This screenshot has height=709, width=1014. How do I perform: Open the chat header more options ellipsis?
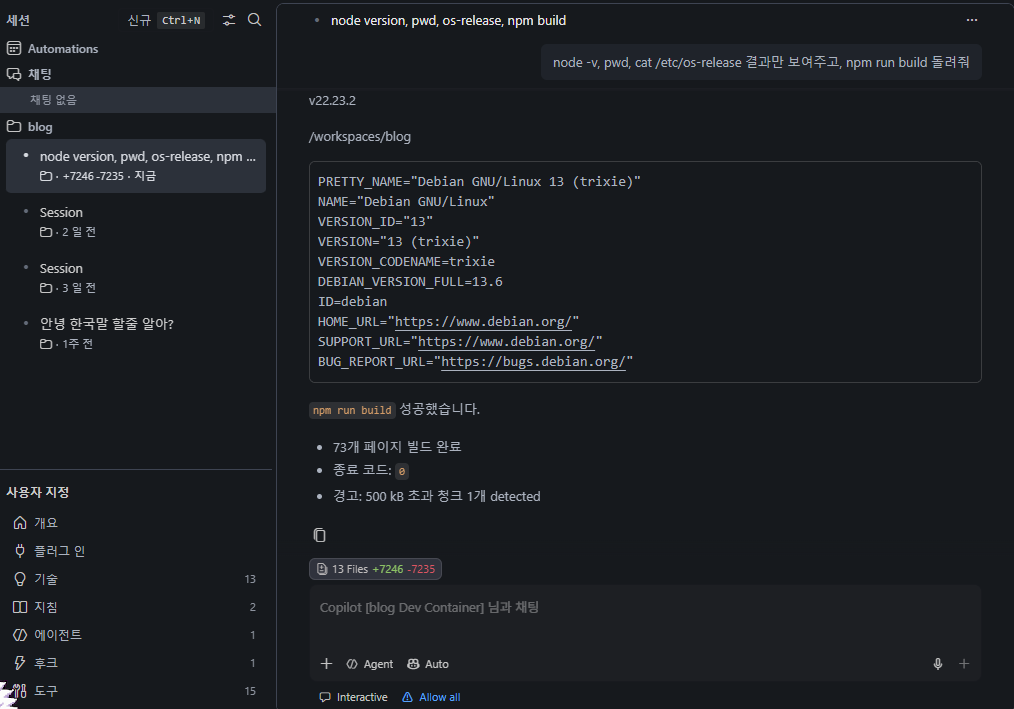pyautogui.click(x=971, y=20)
